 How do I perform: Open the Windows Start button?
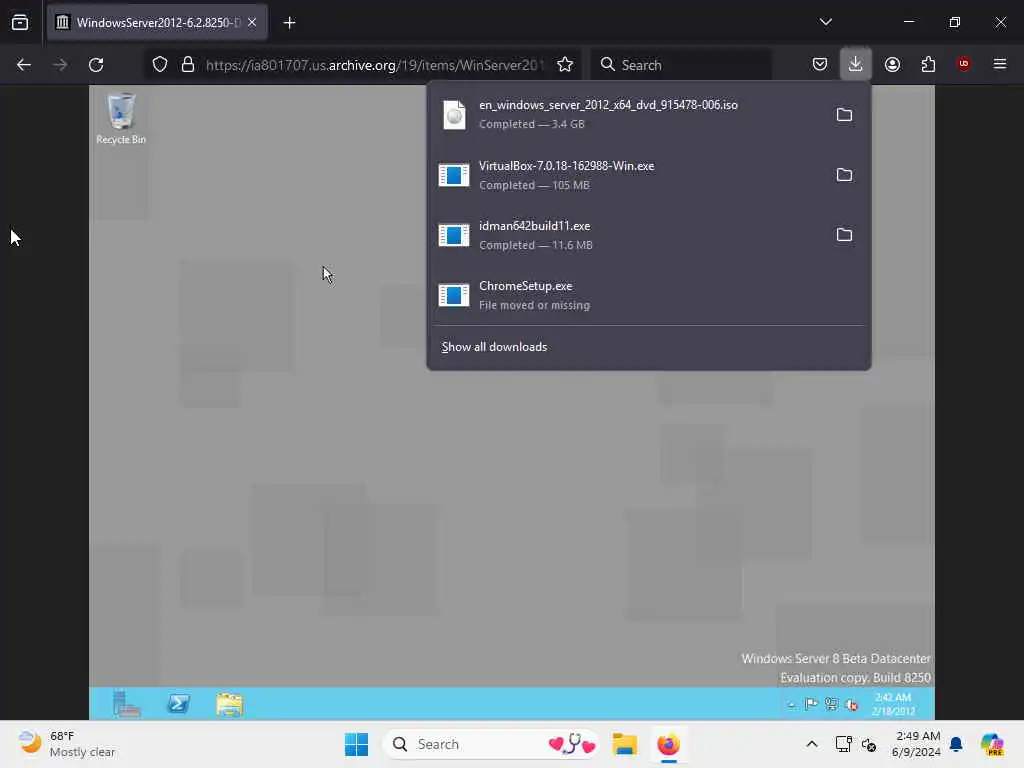(x=357, y=744)
